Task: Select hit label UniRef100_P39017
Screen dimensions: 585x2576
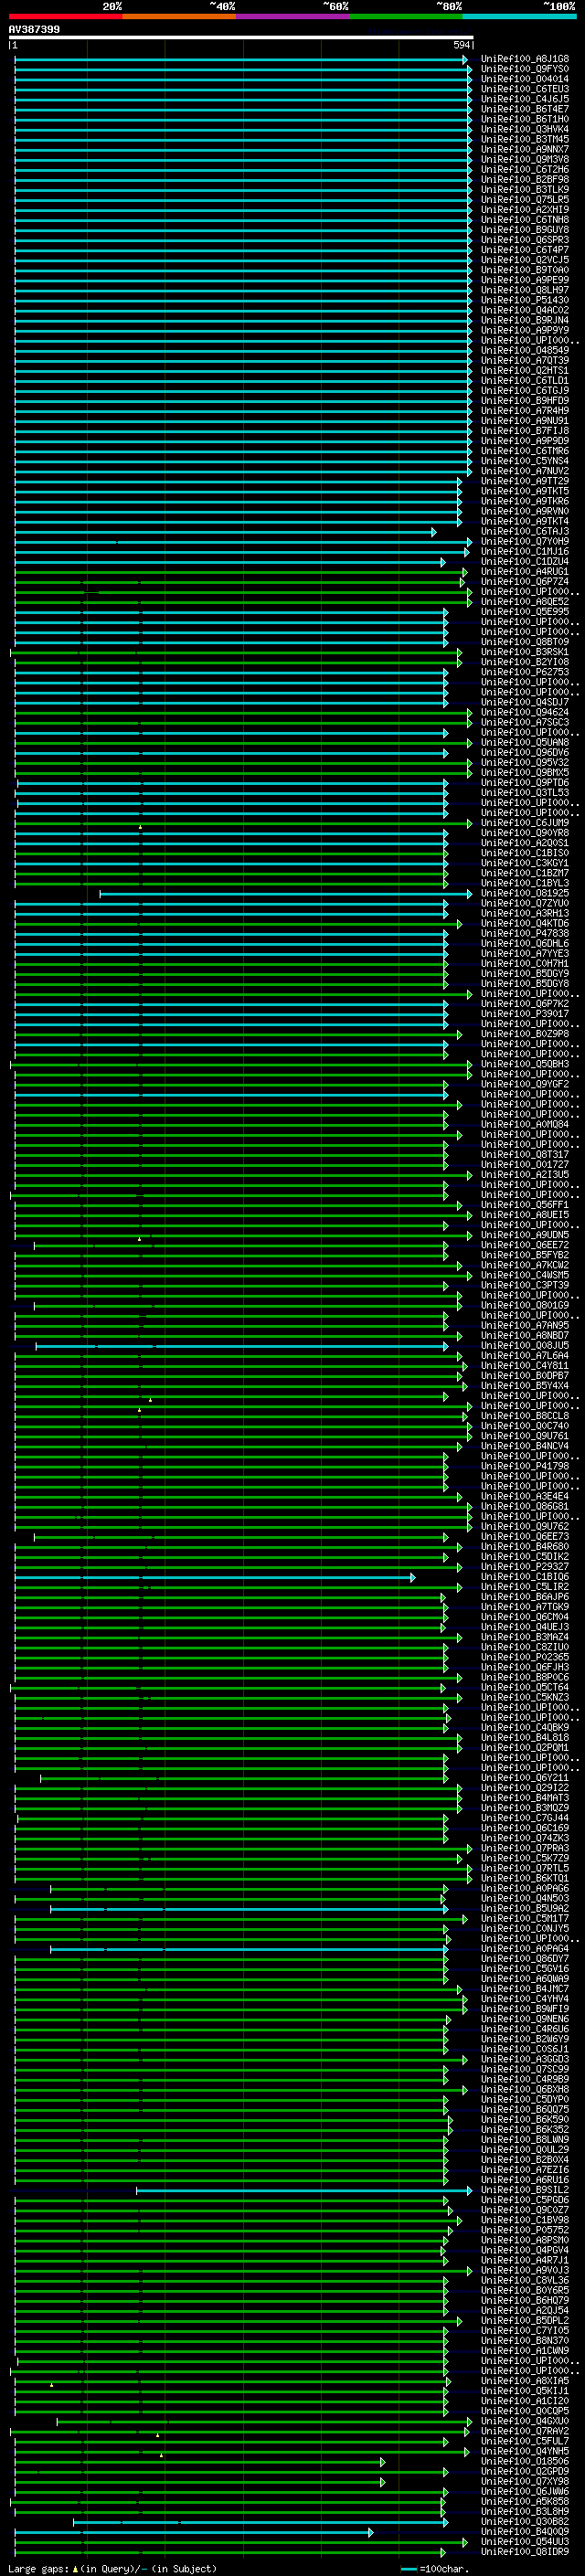Action: [525, 1013]
